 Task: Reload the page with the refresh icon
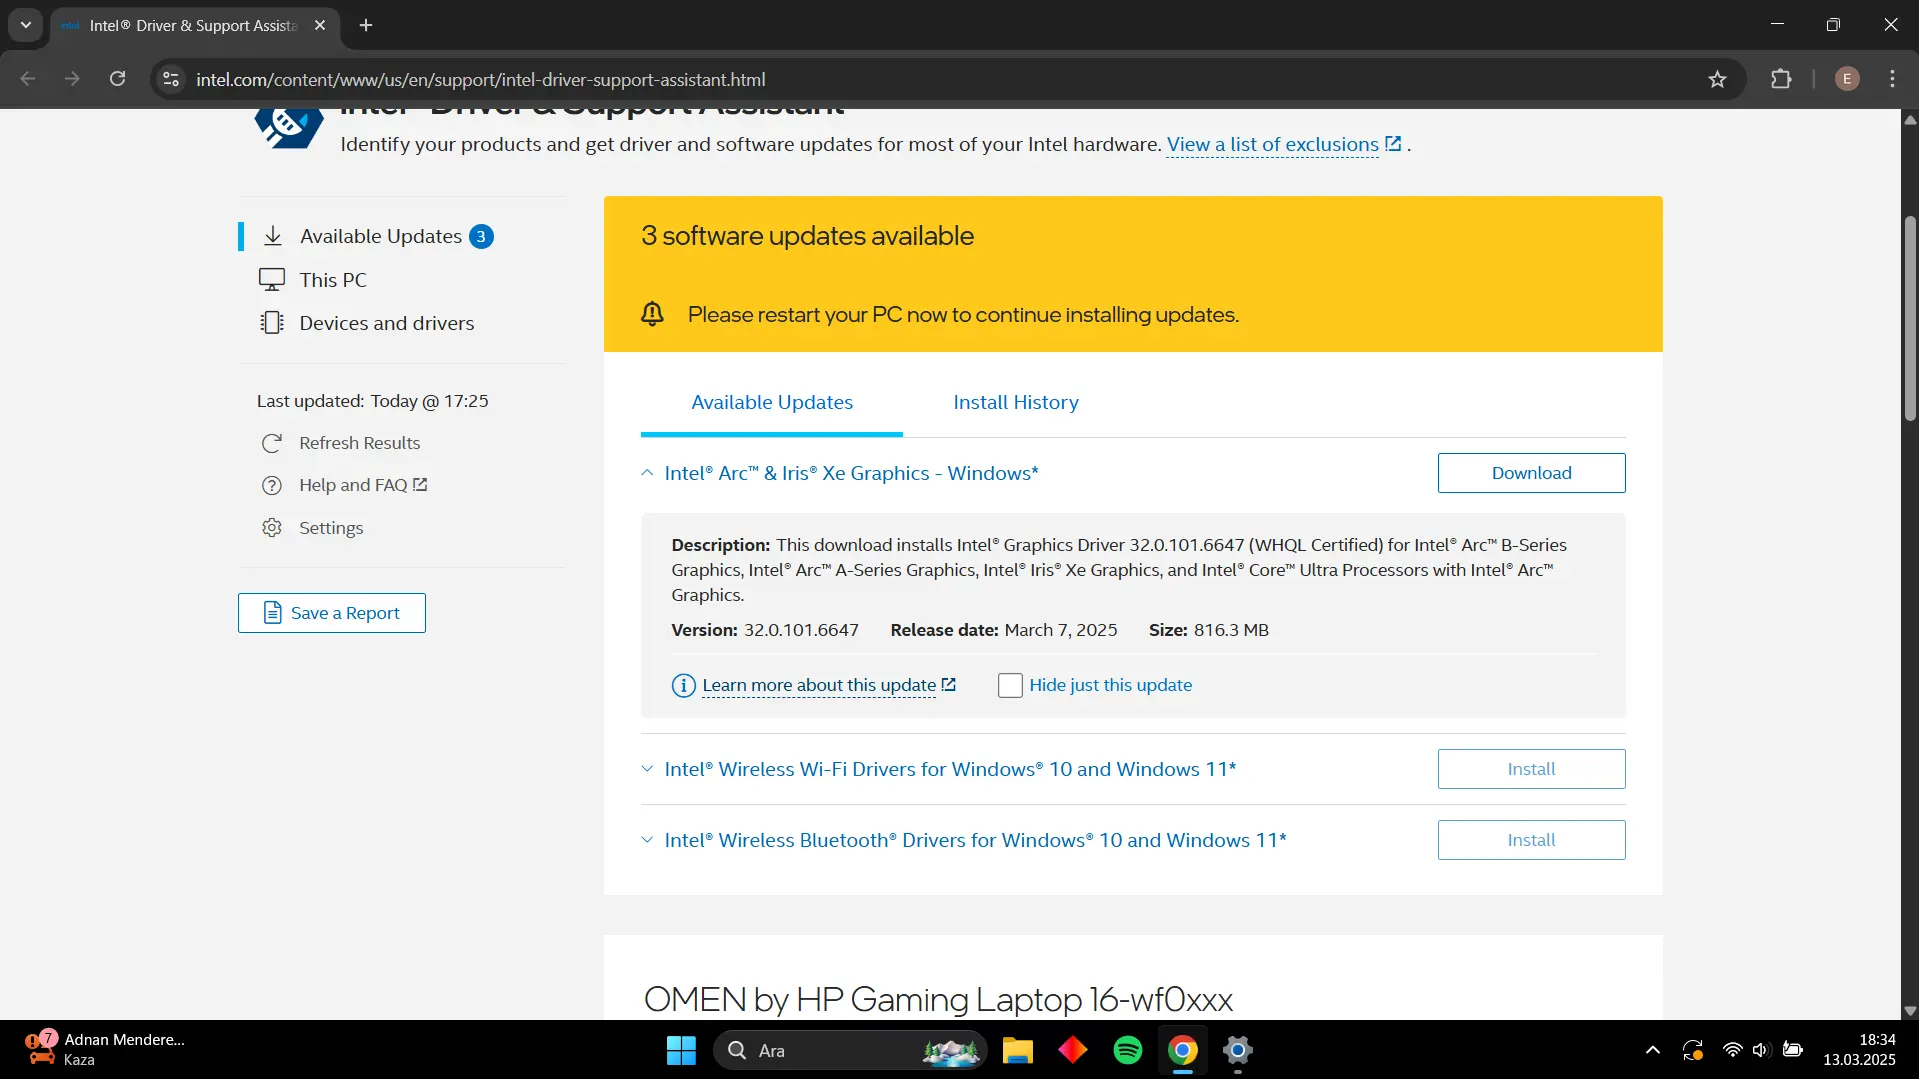[x=117, y=79]
